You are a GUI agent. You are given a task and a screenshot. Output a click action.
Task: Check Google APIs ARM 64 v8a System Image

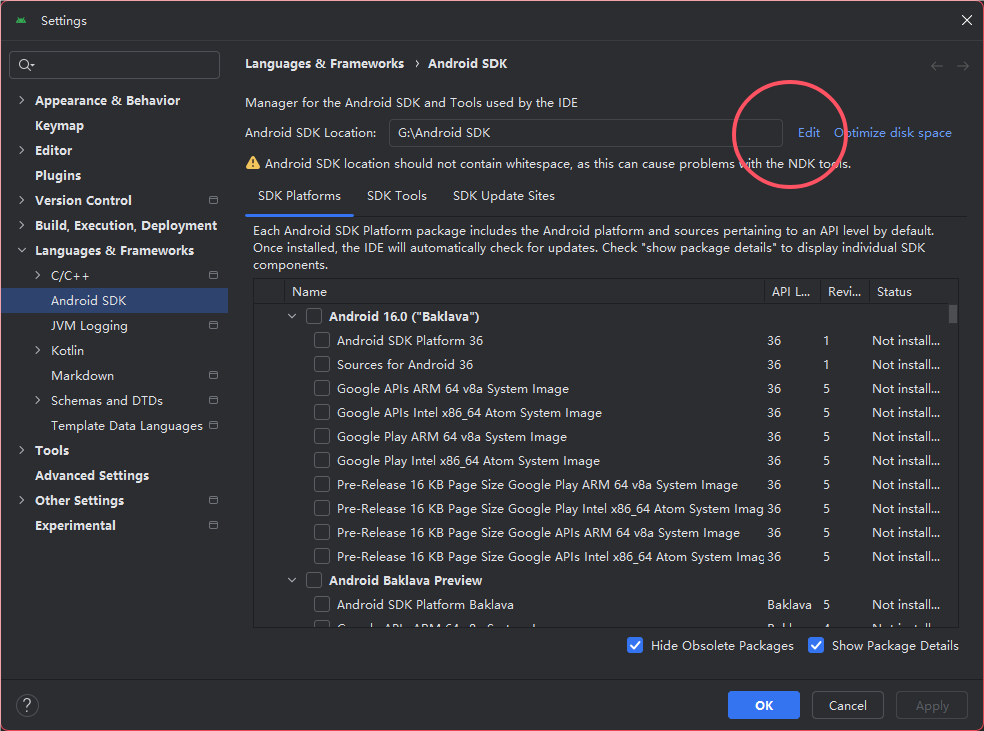coord(322,388)
